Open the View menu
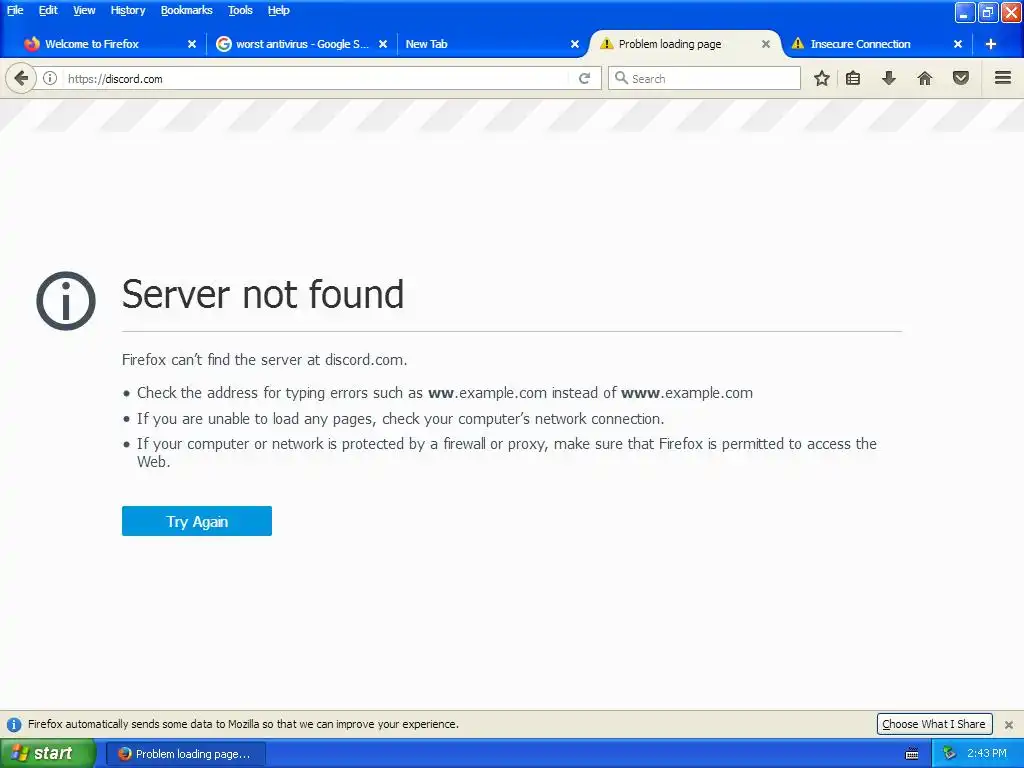The width and height of the screenshot is (1024, 768). point(84,10)
